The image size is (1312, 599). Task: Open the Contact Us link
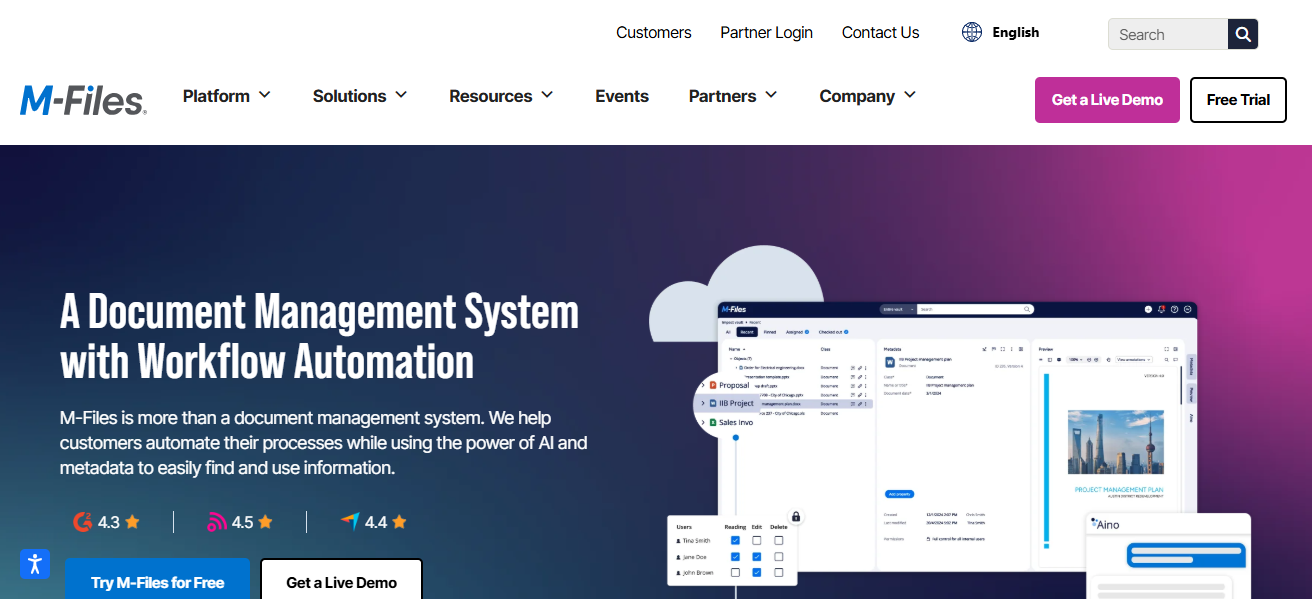(881, 33)
